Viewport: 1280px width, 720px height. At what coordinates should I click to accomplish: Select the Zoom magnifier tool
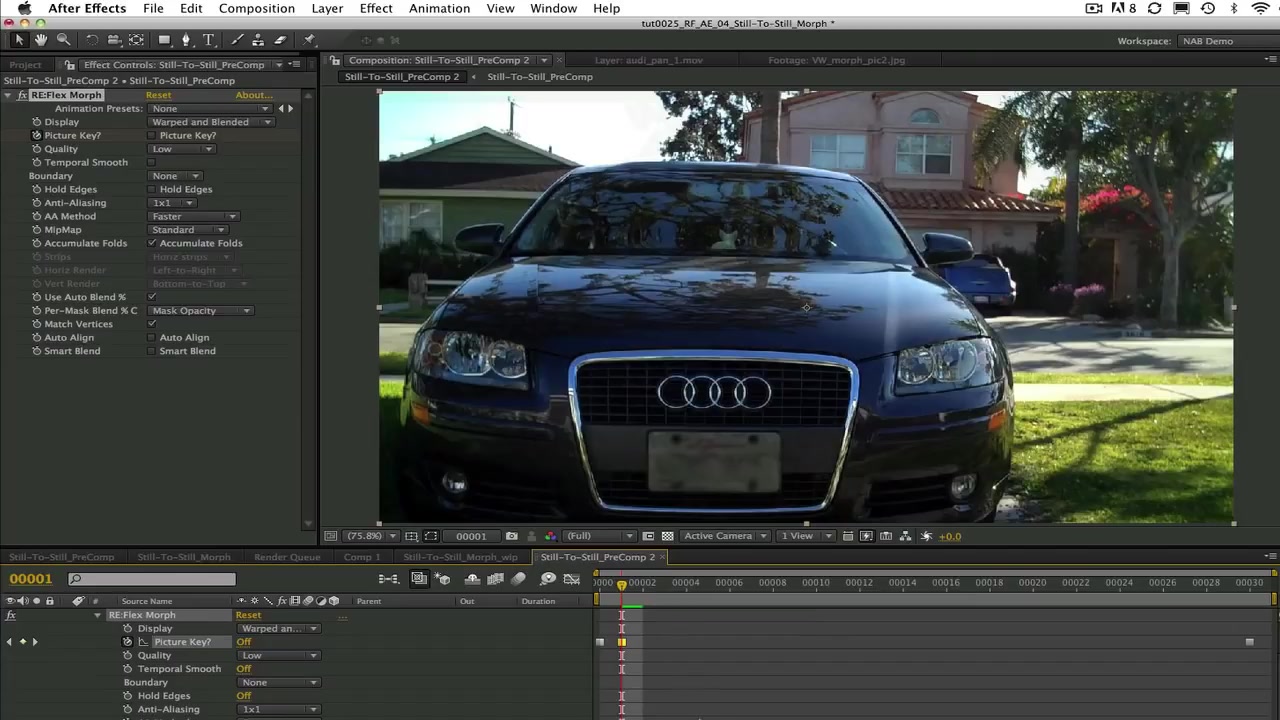[63, 40]
